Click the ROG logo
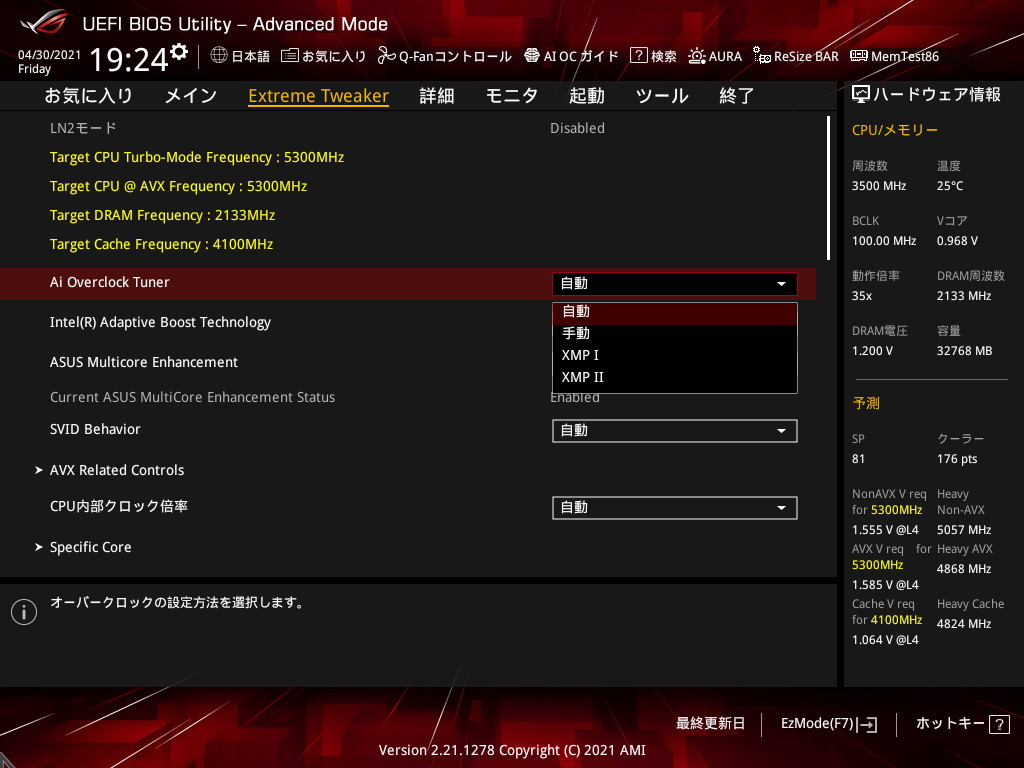Viewport: 1024px width, 768px height. click(44, 23)
